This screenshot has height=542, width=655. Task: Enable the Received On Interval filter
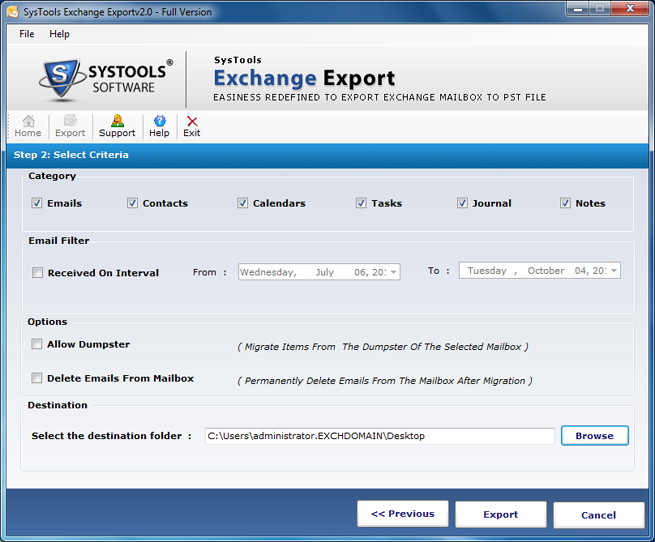37,273
